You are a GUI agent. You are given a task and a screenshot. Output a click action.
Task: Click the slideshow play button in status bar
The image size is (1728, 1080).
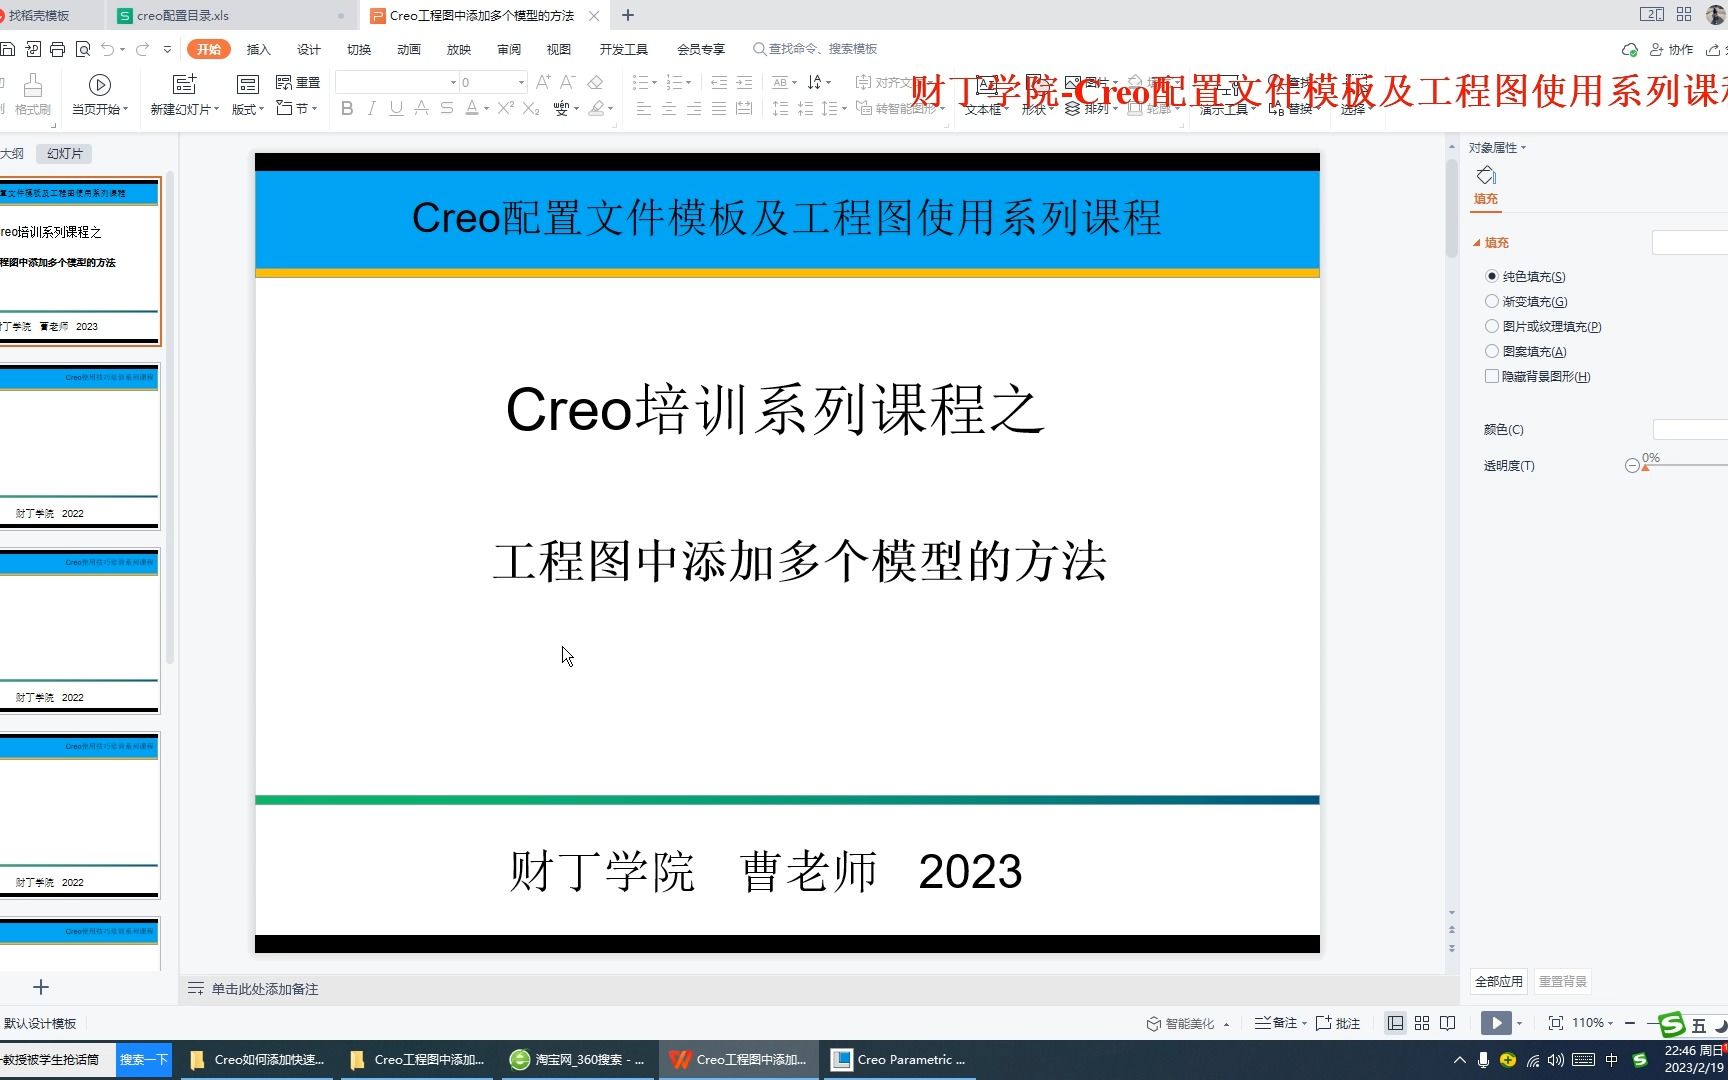[x=1496, y=1023]
